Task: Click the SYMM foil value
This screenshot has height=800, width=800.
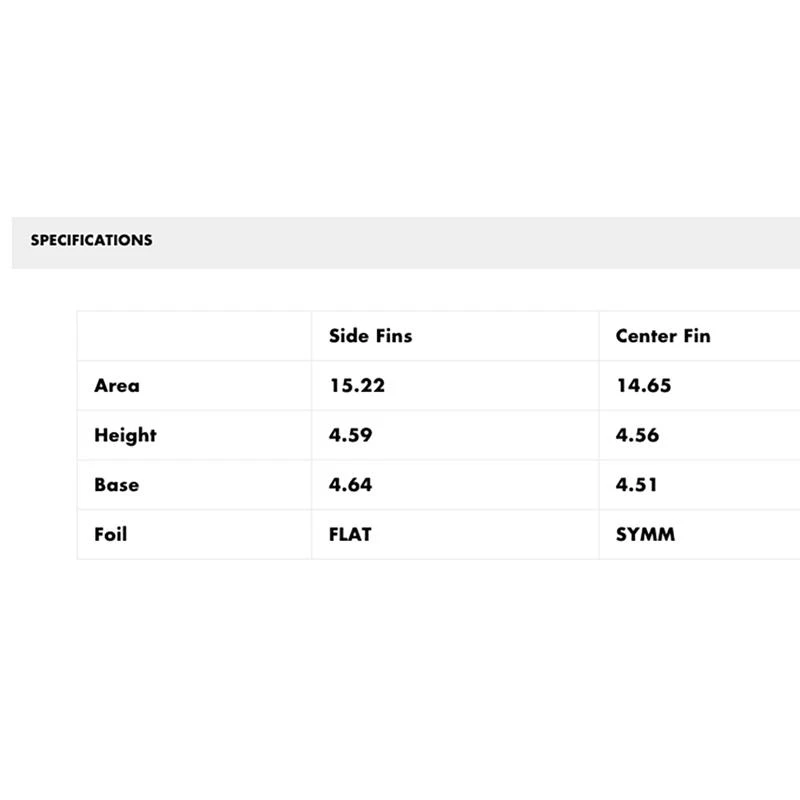Action: tap(645, 534)
